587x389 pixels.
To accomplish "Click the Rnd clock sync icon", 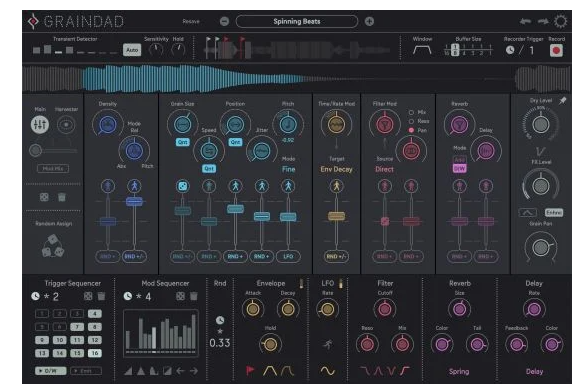I will [x=220, y=320].
